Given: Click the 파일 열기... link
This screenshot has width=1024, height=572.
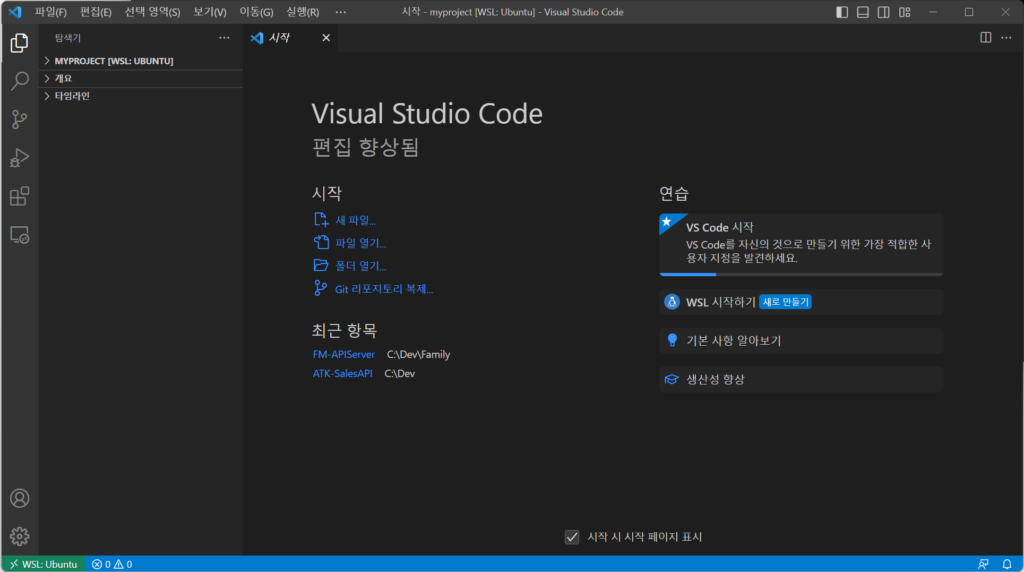Looking at the screenshot, I should point(360,243).
